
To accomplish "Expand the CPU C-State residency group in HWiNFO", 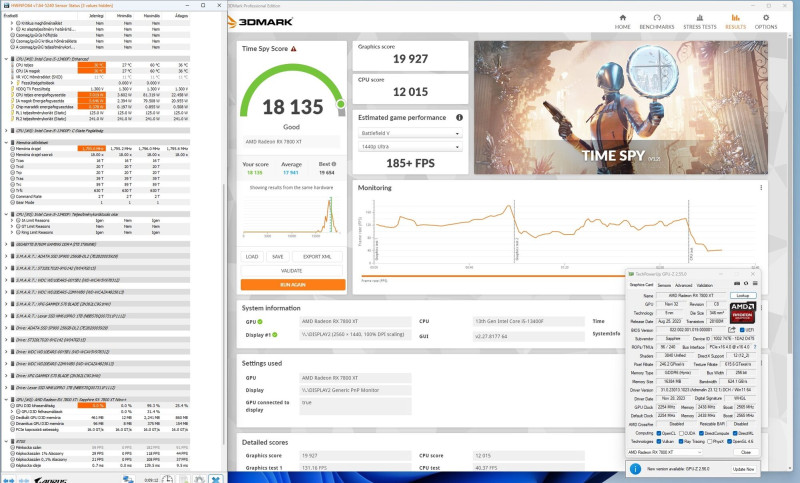I will (6, 131).
